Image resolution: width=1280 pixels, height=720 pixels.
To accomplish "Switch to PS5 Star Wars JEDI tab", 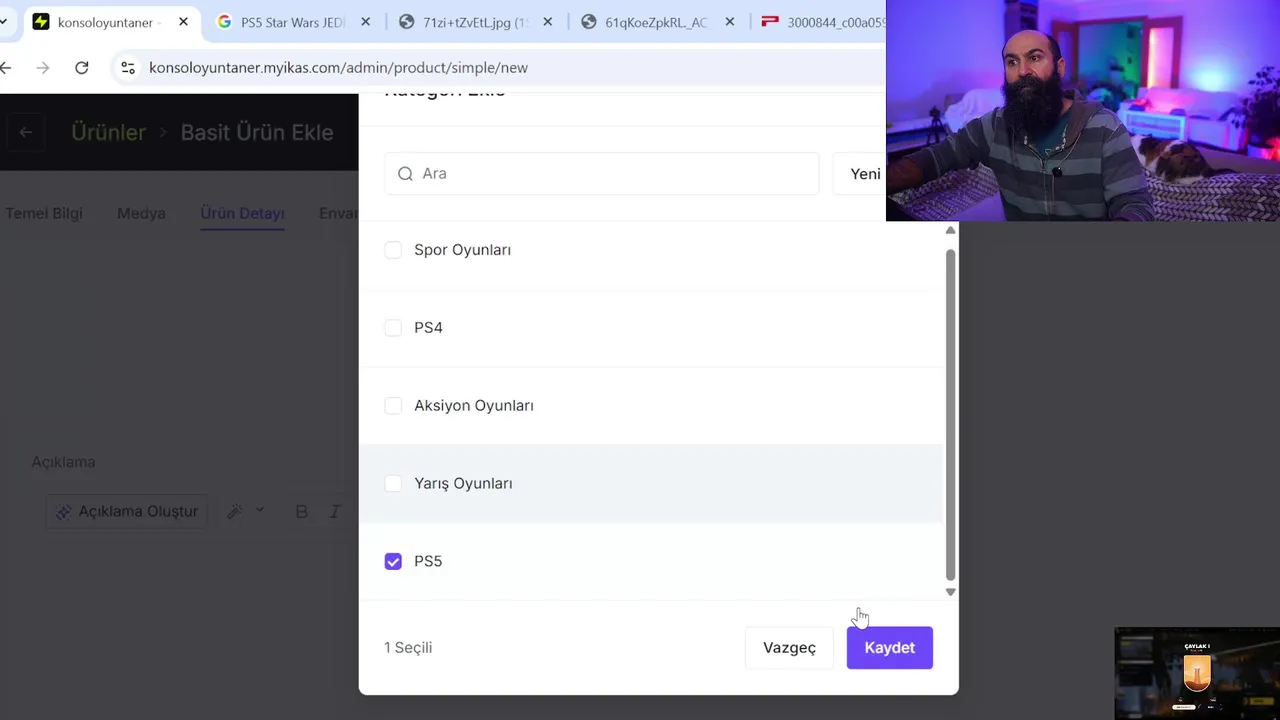I will (292, 22).
